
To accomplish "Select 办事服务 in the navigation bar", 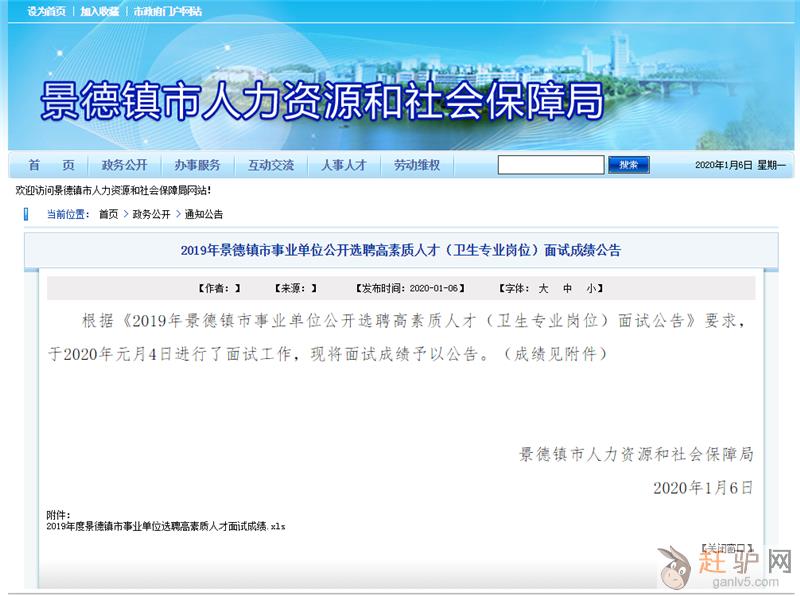I will tap(197, 165).
